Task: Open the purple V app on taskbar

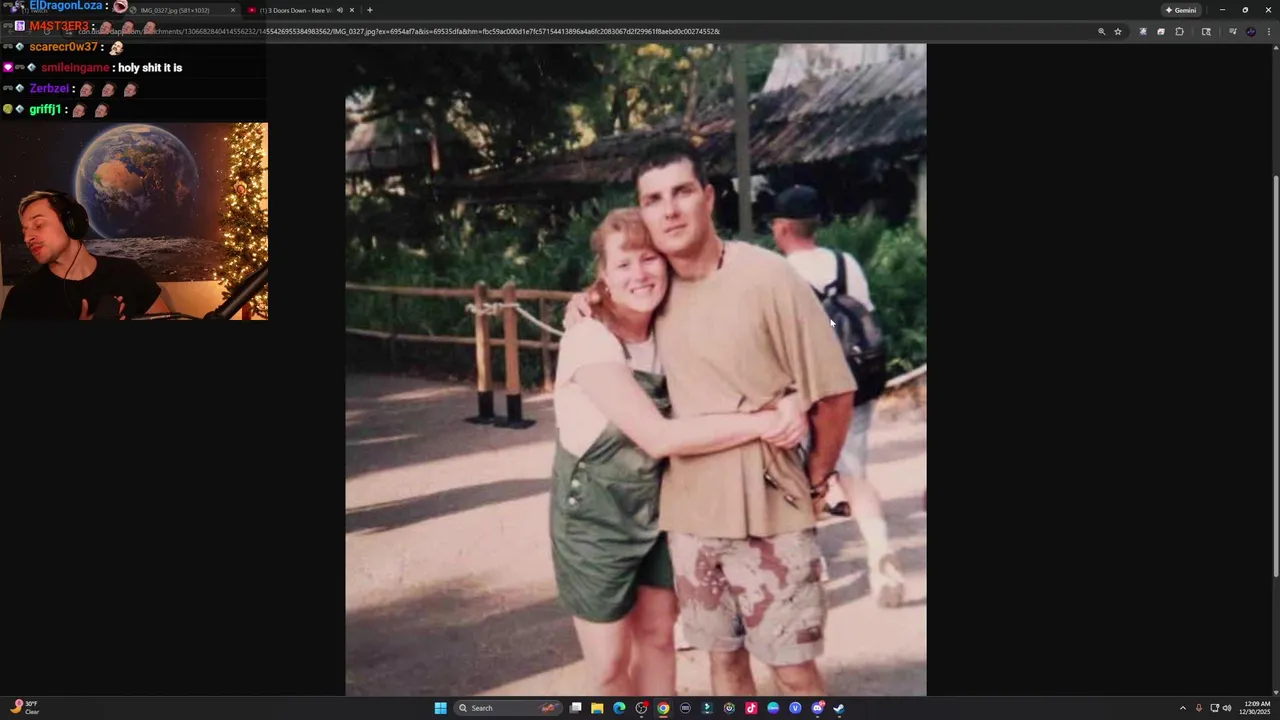Action: (795, 708)
